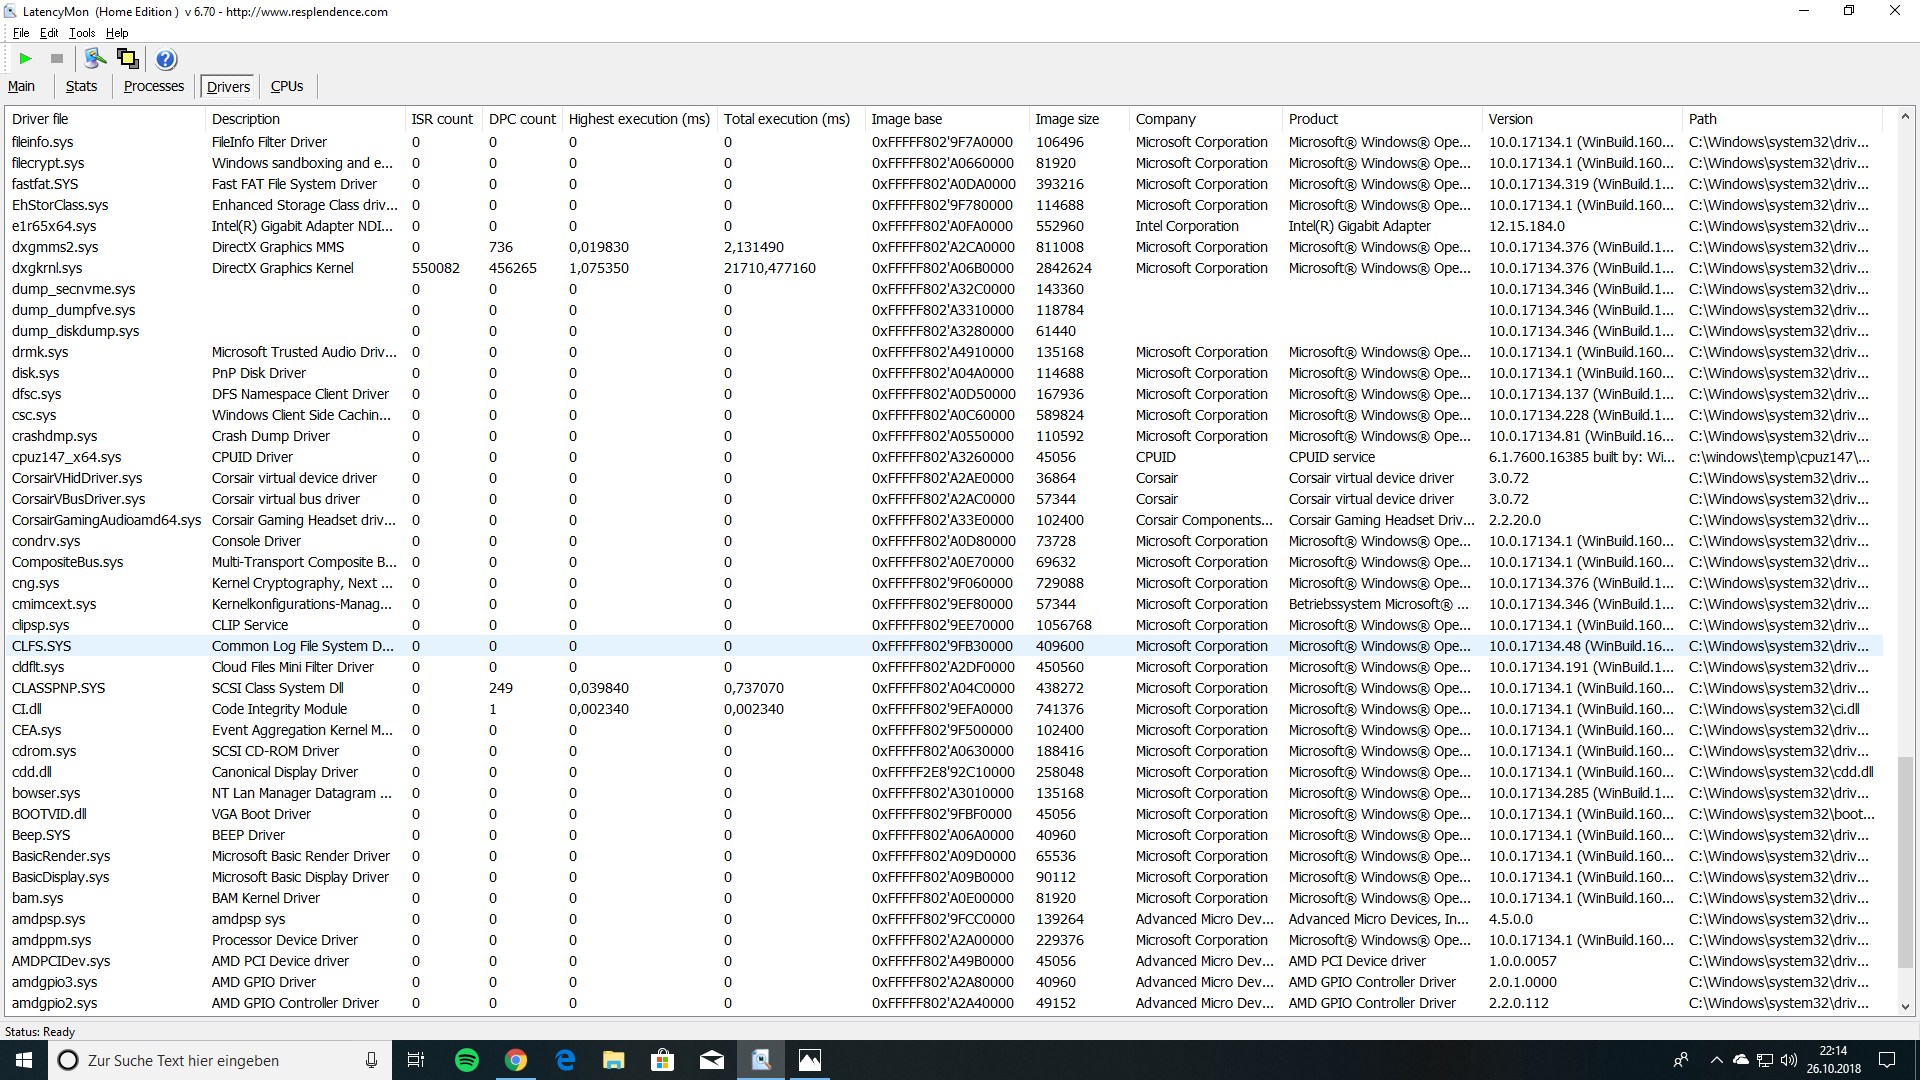Open the Task View taskbar icon
The width and height of the screenshot is (1920, 1080).
click(x=416, y=1060)
